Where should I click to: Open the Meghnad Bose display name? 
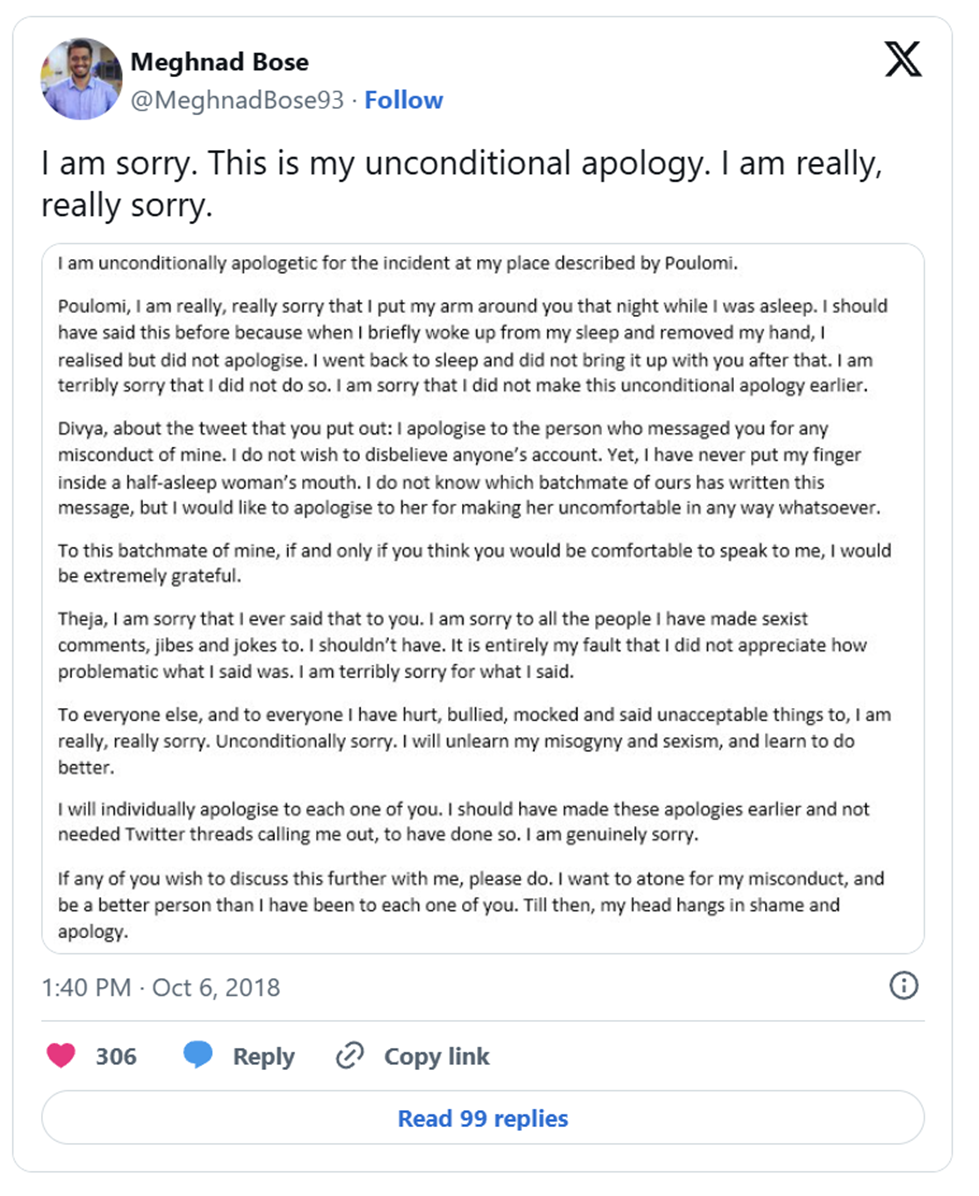tap(219, 62)
